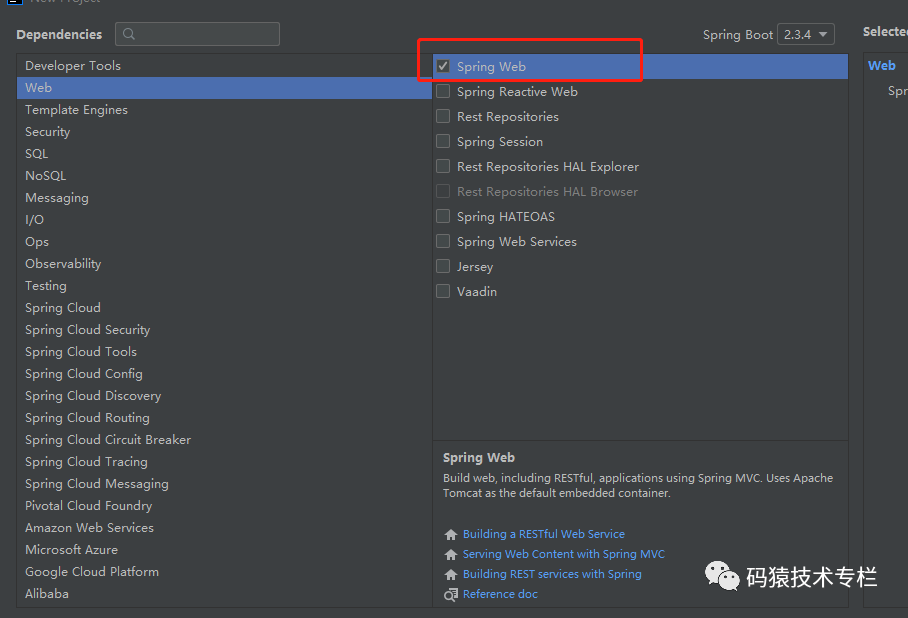Select the Spring Cloud Tools category

point(224,352)
